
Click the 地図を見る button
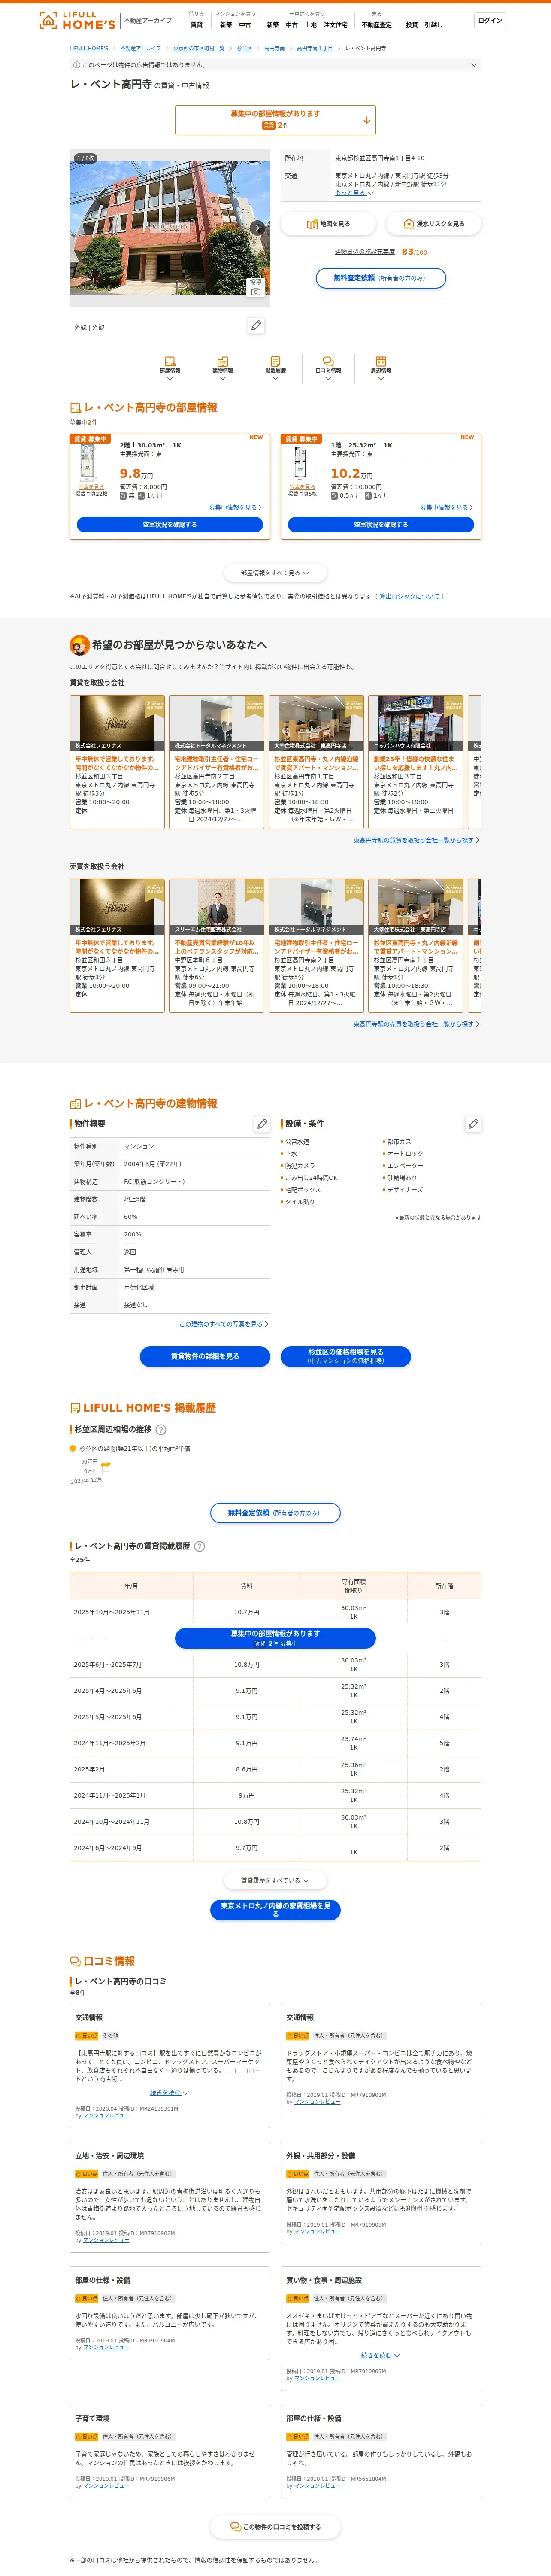coord(328,224)
